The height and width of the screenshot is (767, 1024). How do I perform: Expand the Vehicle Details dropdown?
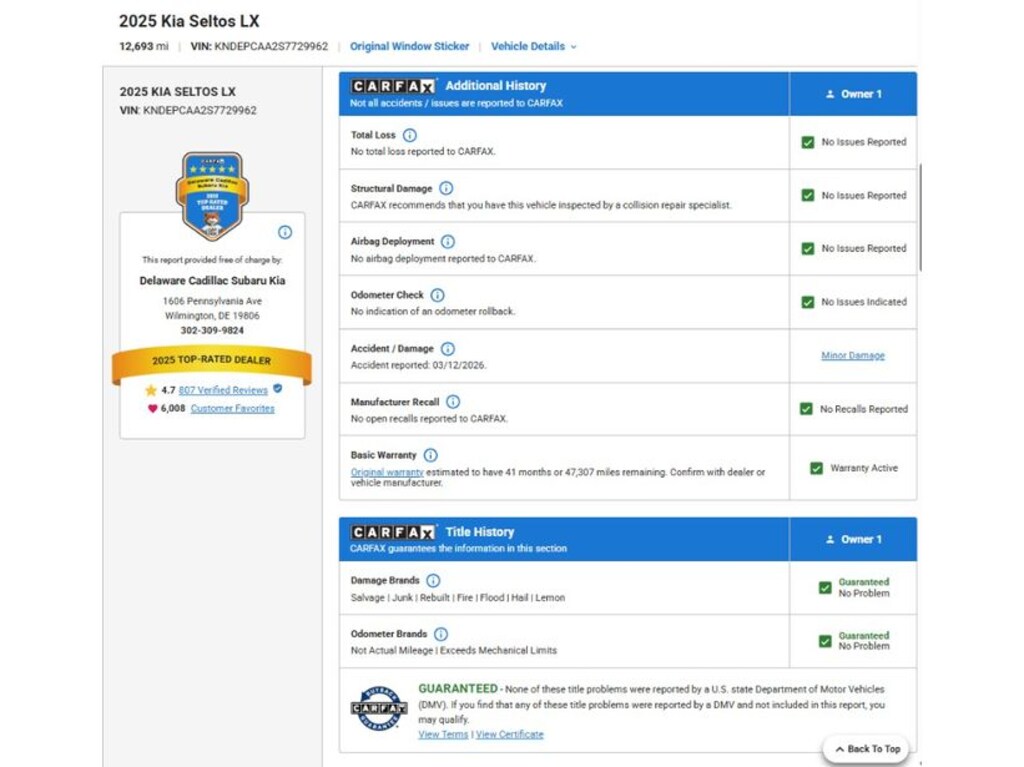(534, 46)
